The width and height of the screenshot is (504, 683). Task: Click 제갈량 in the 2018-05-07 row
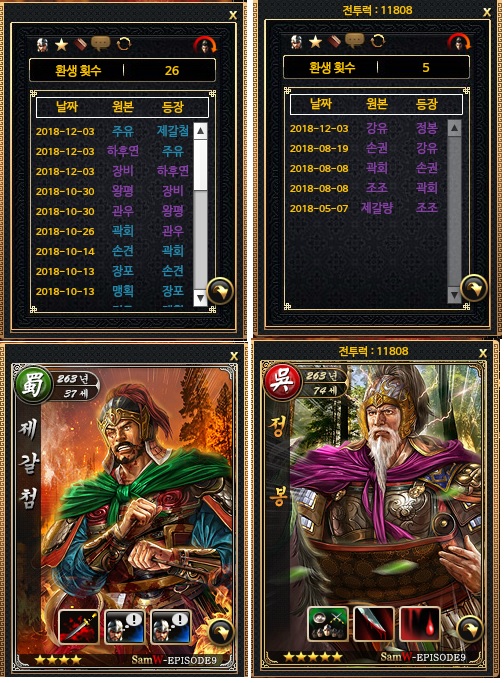click(x=377, y=208)
